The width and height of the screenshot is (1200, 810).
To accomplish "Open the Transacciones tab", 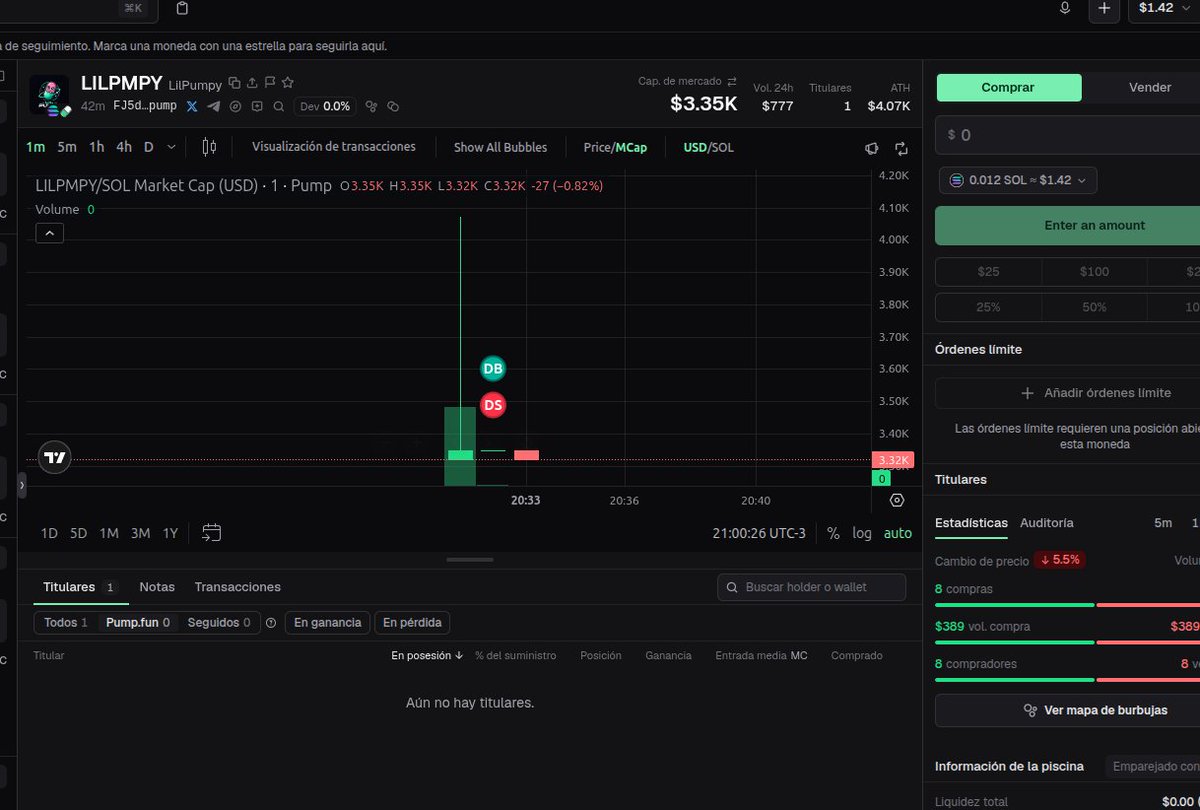I will point(238,587).
